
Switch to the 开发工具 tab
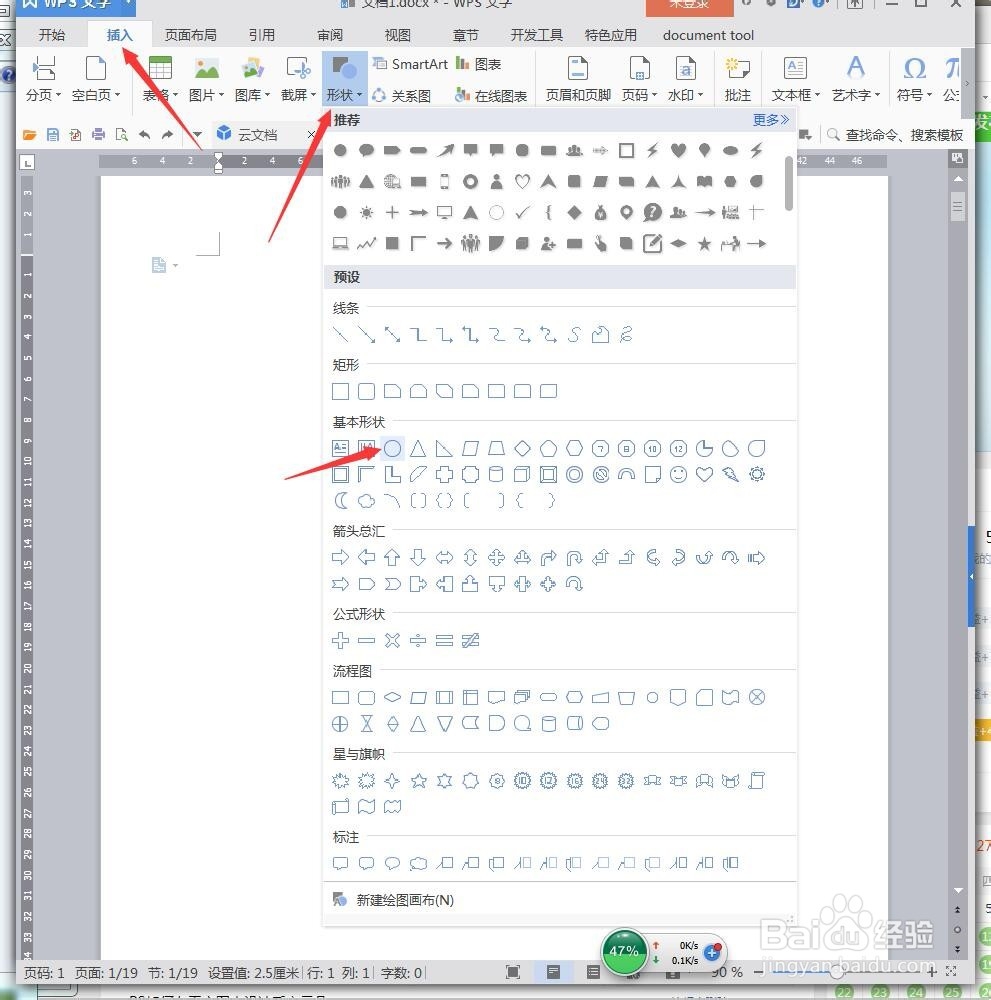(x=536, y=35)
